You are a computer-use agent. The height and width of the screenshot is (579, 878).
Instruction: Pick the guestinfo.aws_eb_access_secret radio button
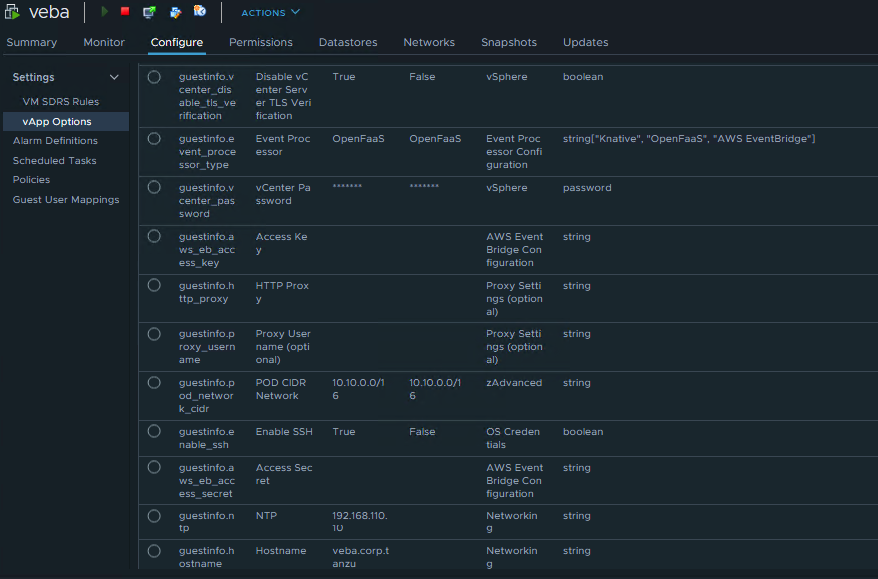pyautogui.click(x=154, y=467)
